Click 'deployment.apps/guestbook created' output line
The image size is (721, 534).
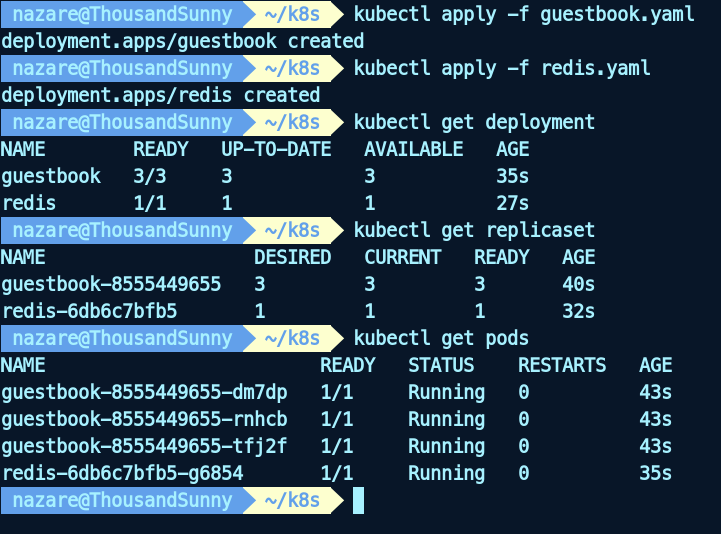(183, 41)
